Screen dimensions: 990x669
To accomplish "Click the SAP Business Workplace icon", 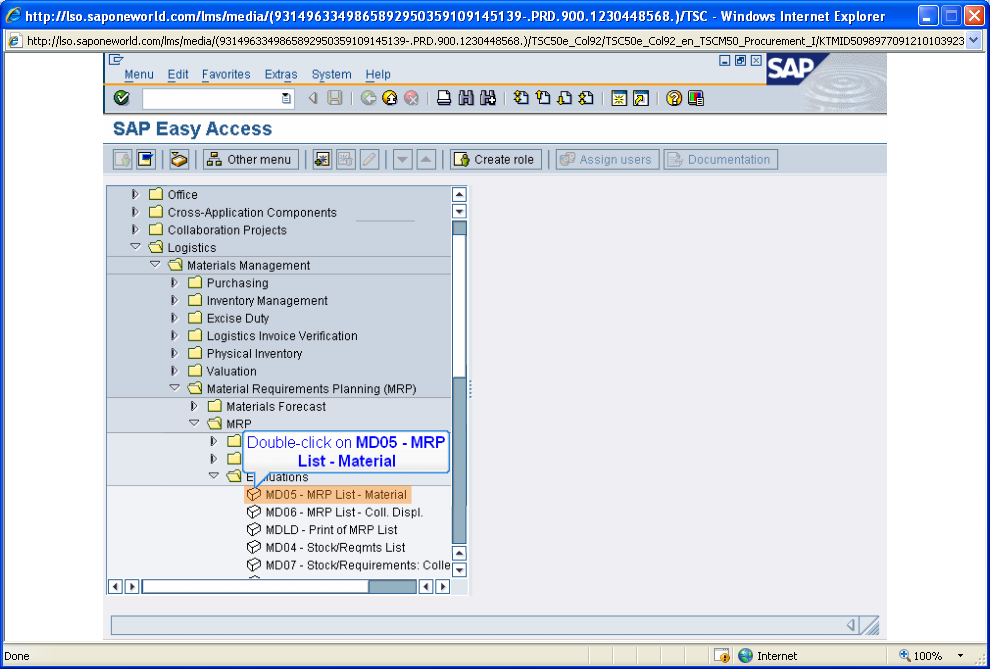I will point(179,159).
